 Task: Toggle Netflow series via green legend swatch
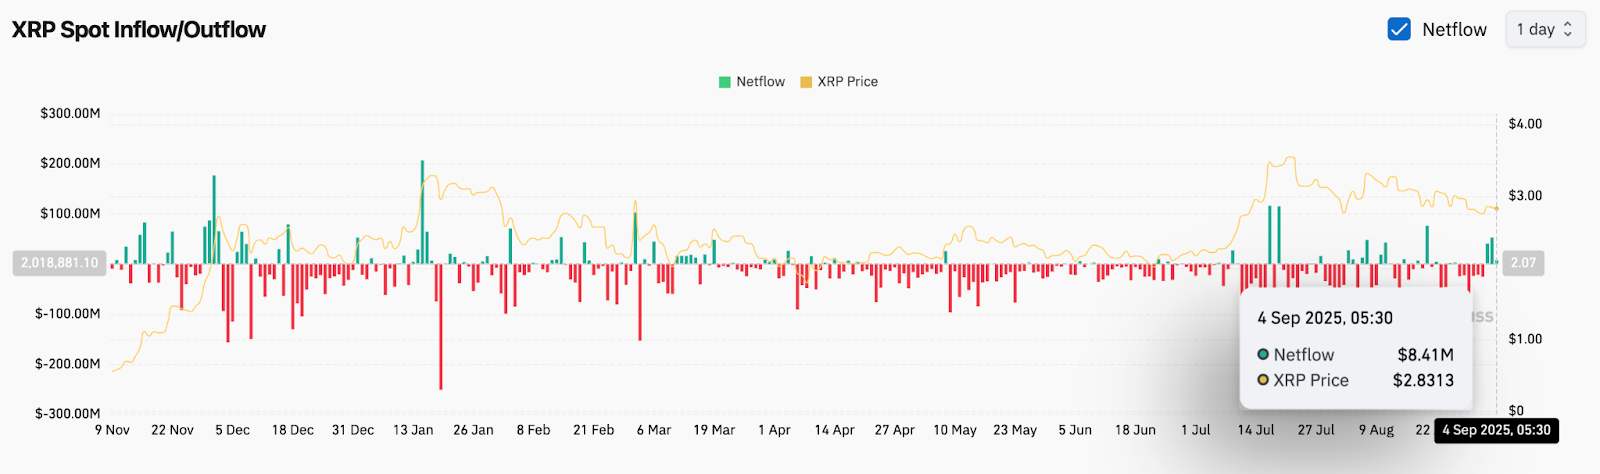[x=725, y=82]
